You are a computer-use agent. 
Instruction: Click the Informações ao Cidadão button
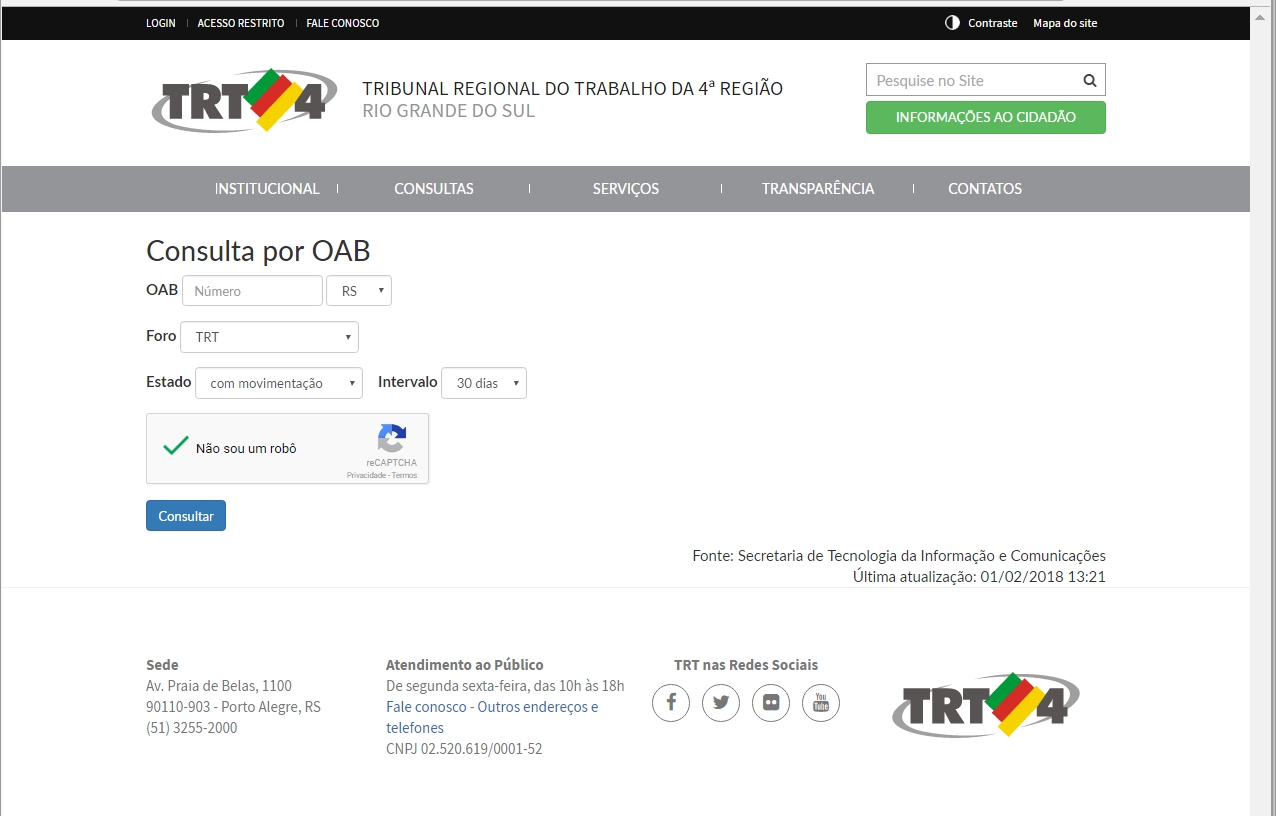coord(985,117)
